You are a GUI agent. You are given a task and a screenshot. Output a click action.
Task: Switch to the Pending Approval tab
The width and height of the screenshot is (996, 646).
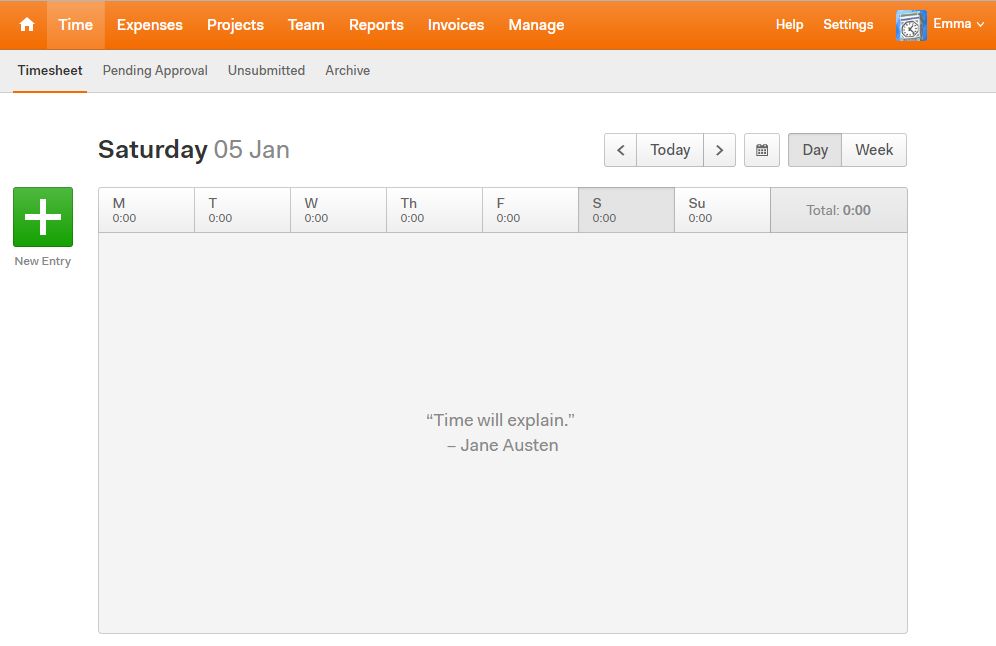pyautogui.click(x=154, y=70)
